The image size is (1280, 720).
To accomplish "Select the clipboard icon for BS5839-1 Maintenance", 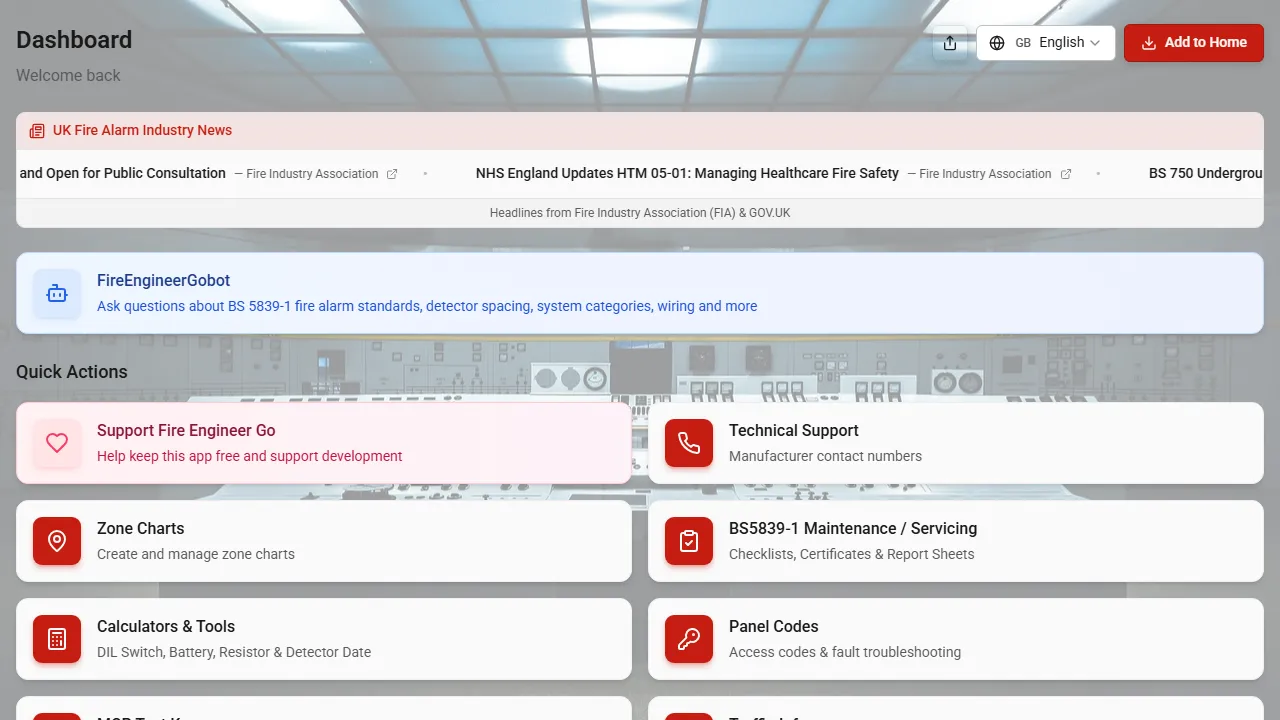I will 688,541.
